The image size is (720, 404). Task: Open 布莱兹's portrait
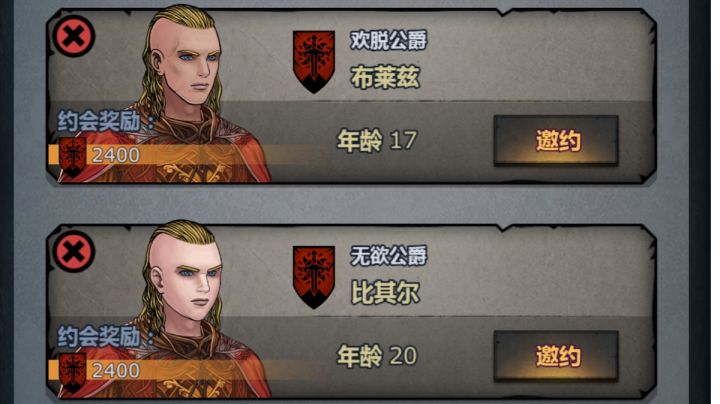click(x=193, y=94)
